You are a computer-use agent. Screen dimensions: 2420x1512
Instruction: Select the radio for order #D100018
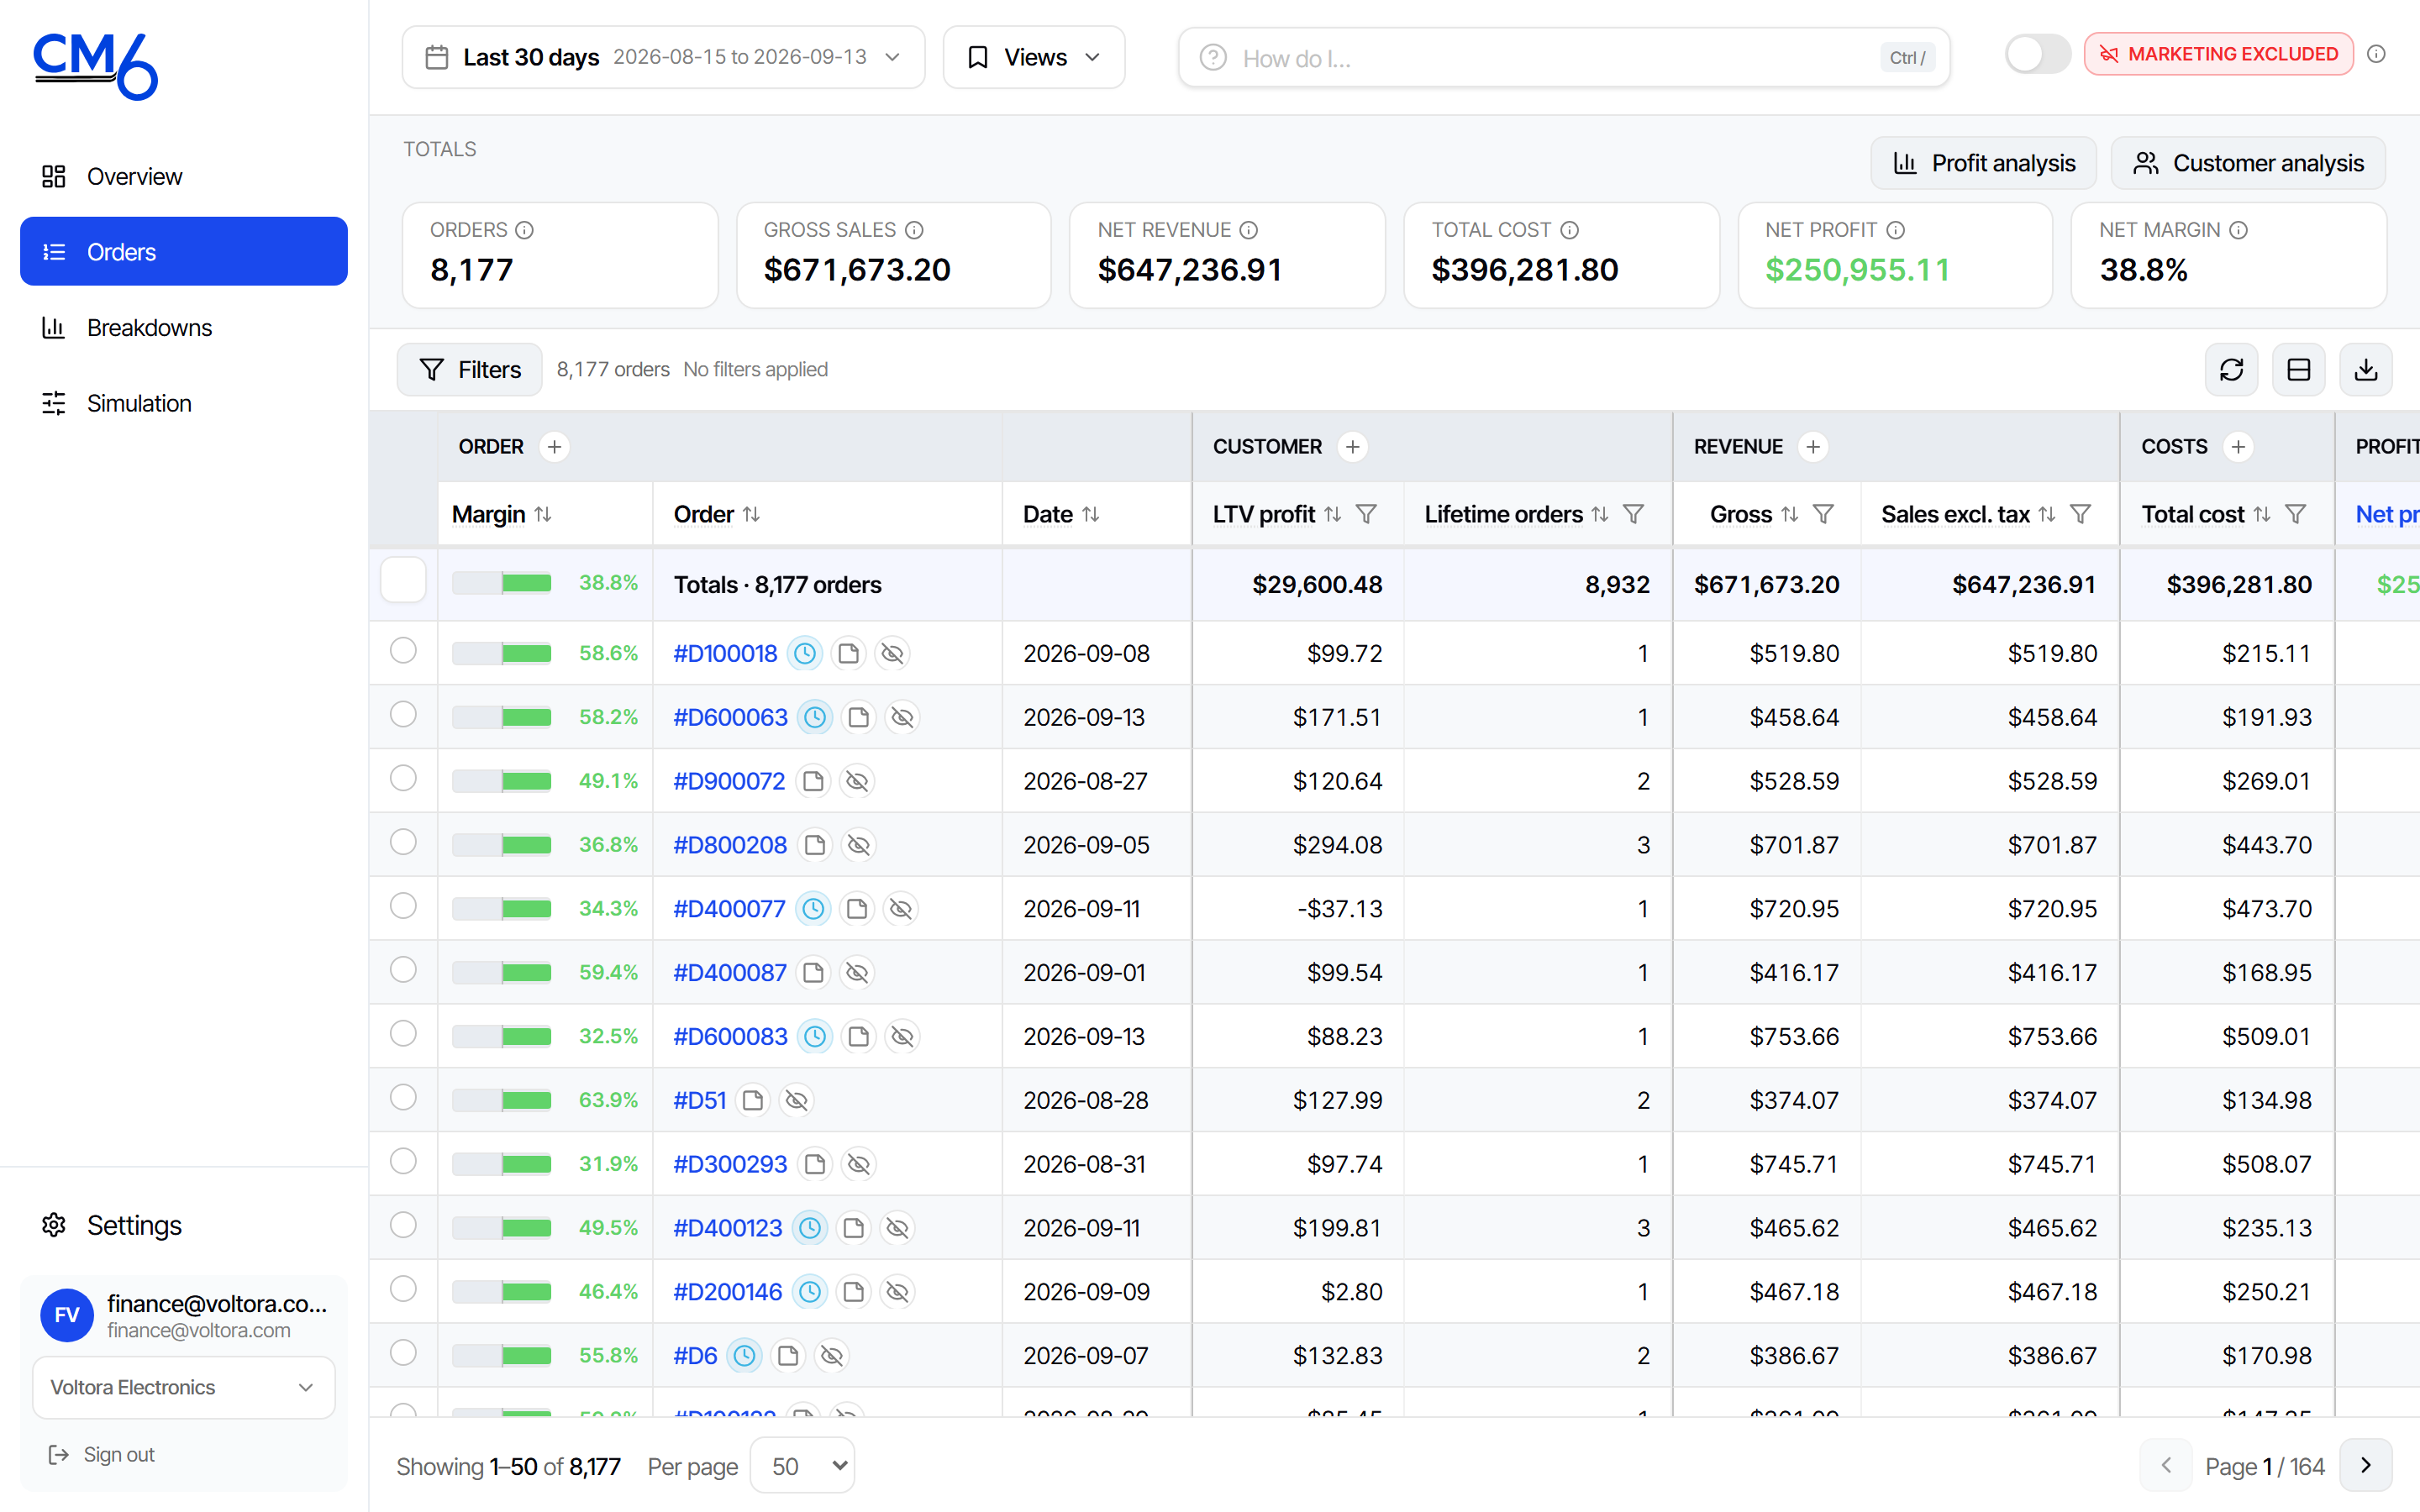point(403,651)
